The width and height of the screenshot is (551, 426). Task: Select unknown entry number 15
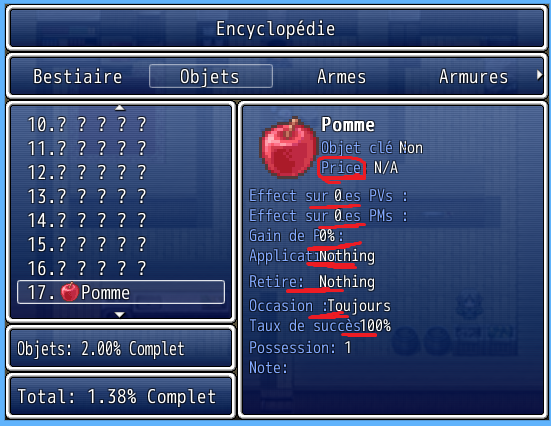coord(121,244)
